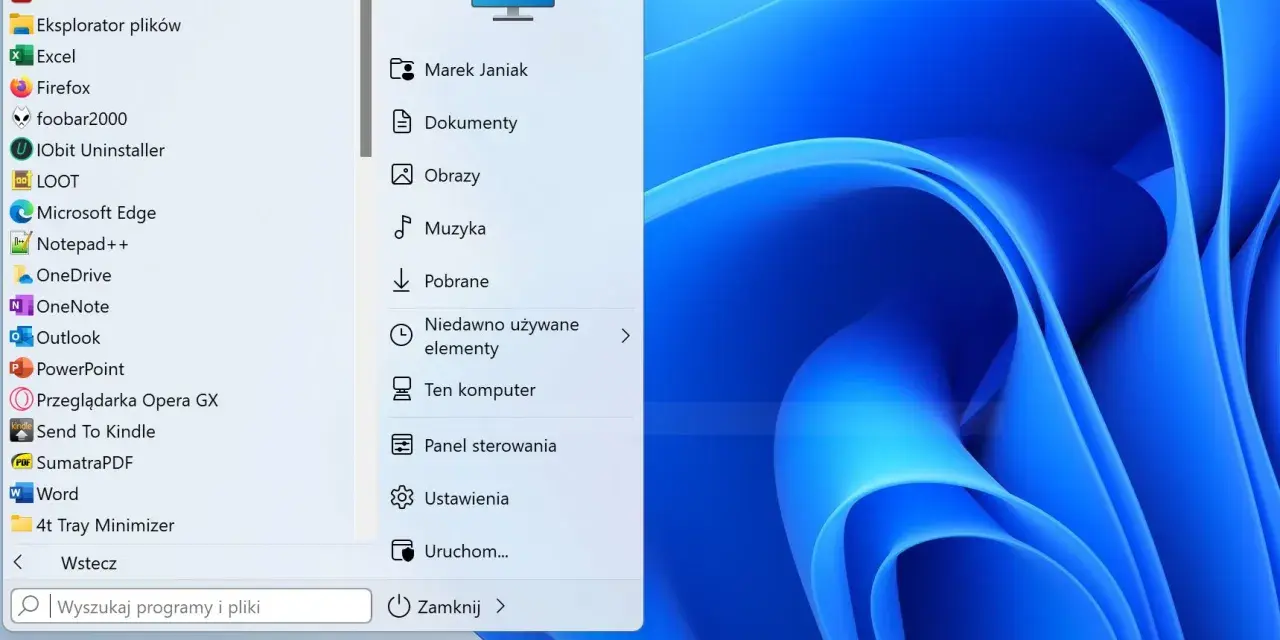Click the Microsoft Edge program name
Image resolution: width=1280 pixels, height=640 pixels.
pos(96,212)
